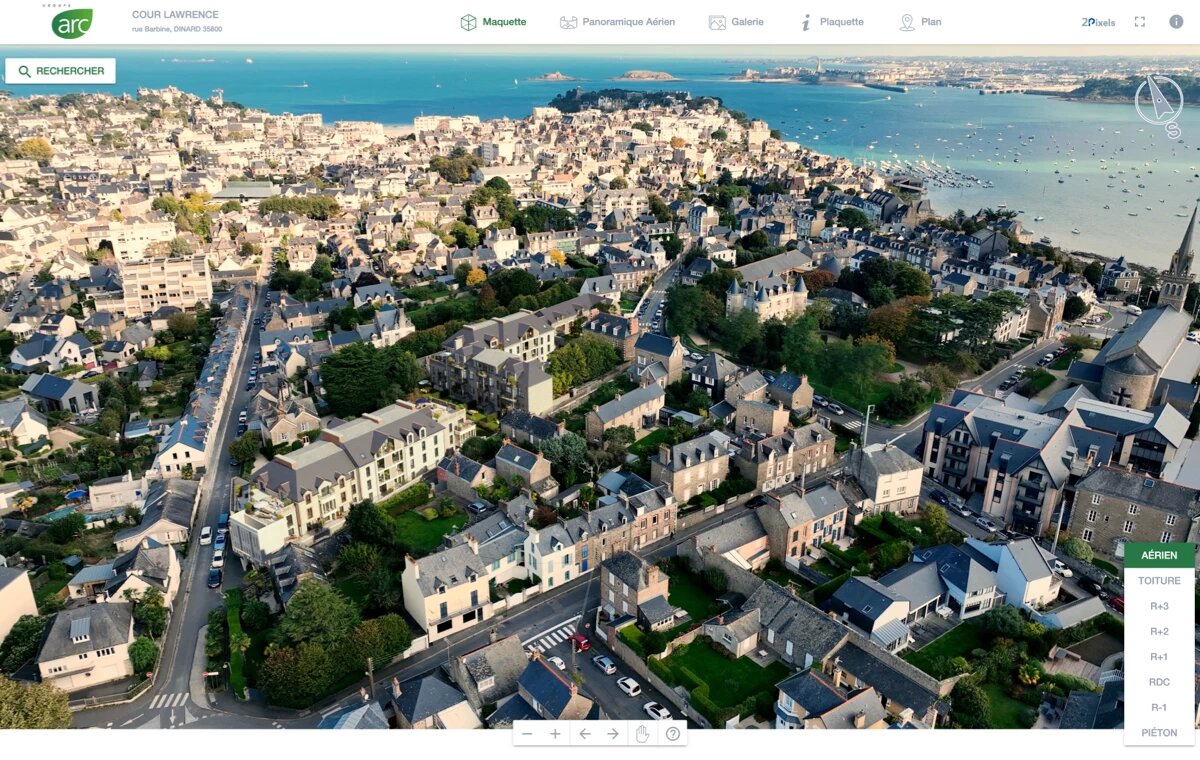Toggle fullscreen mode icon
Viewport: 1200px width, 760px height.
(x=1139, y=22)
